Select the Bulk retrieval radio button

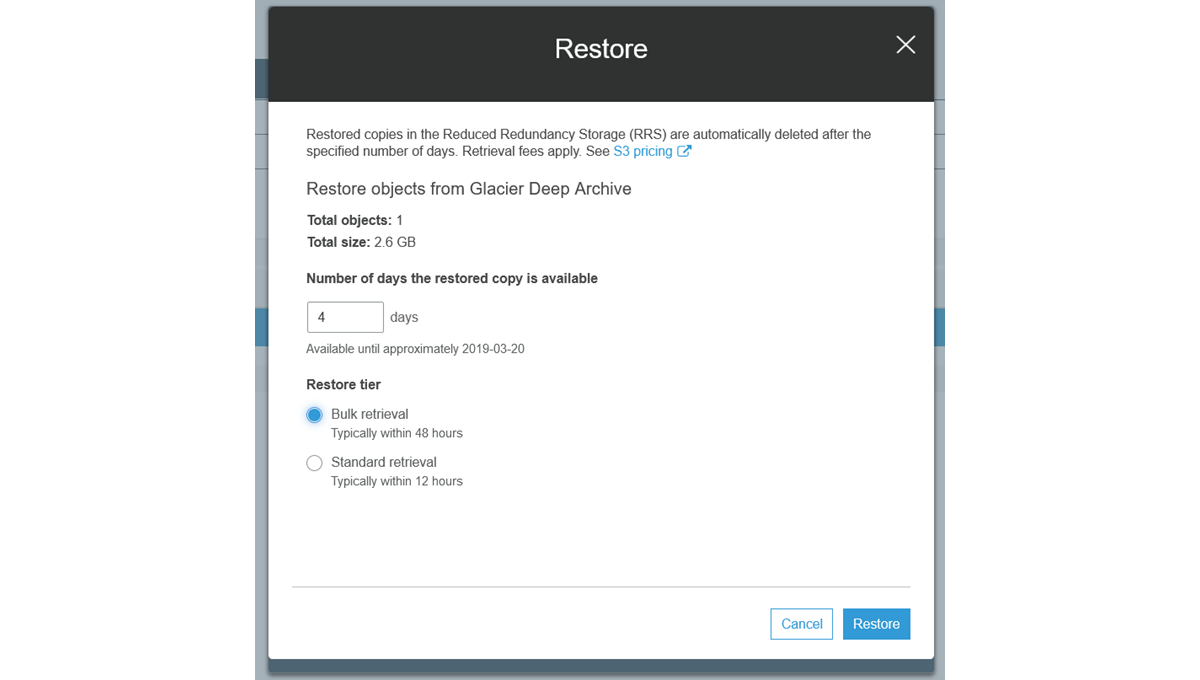[x=315, y=415]
